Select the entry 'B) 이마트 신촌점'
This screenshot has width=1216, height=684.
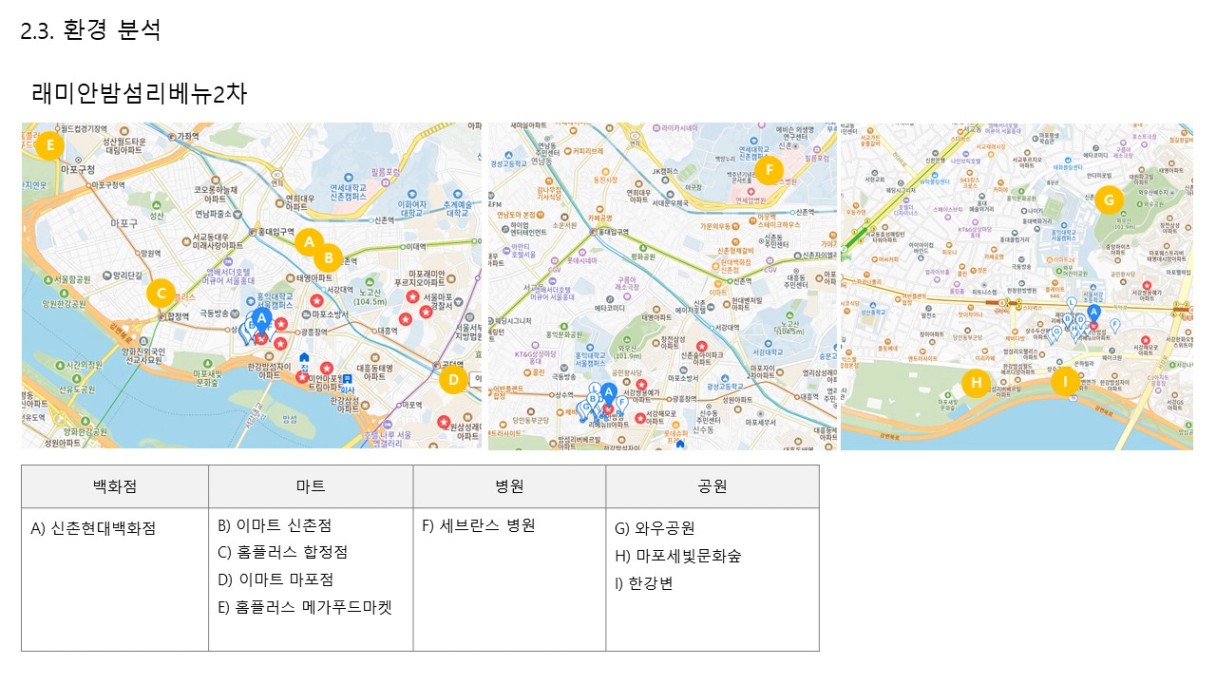[274, 526]
